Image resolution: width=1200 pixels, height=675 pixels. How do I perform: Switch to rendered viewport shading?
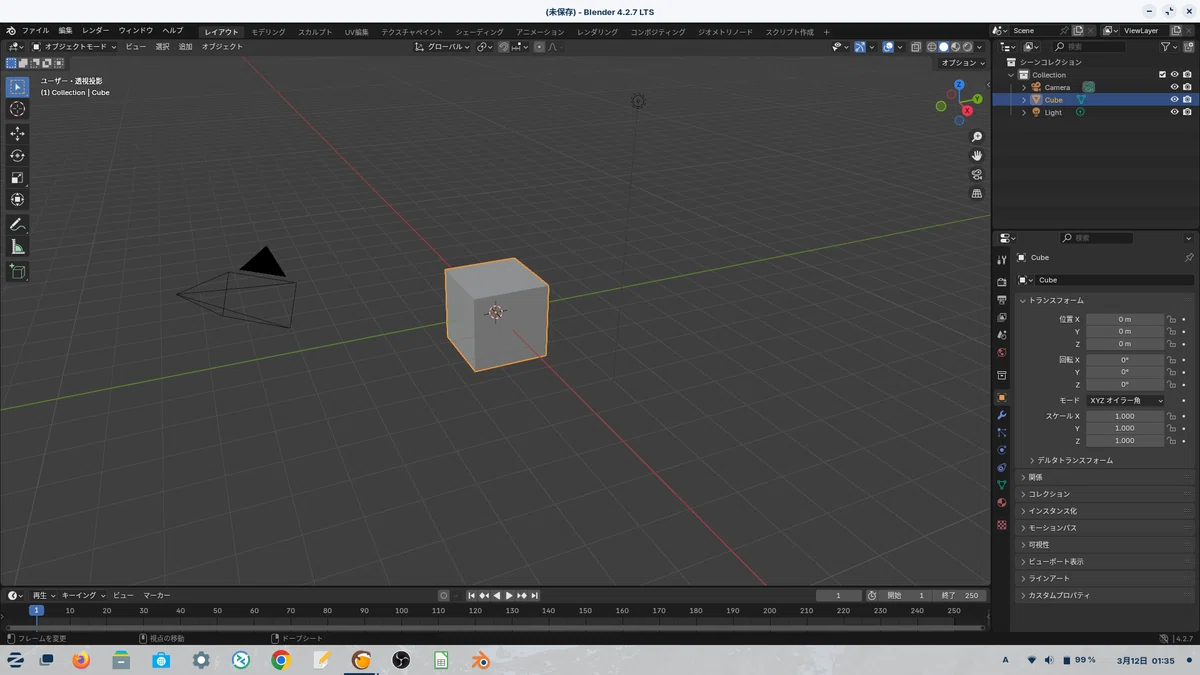click(x=967, y=47)
